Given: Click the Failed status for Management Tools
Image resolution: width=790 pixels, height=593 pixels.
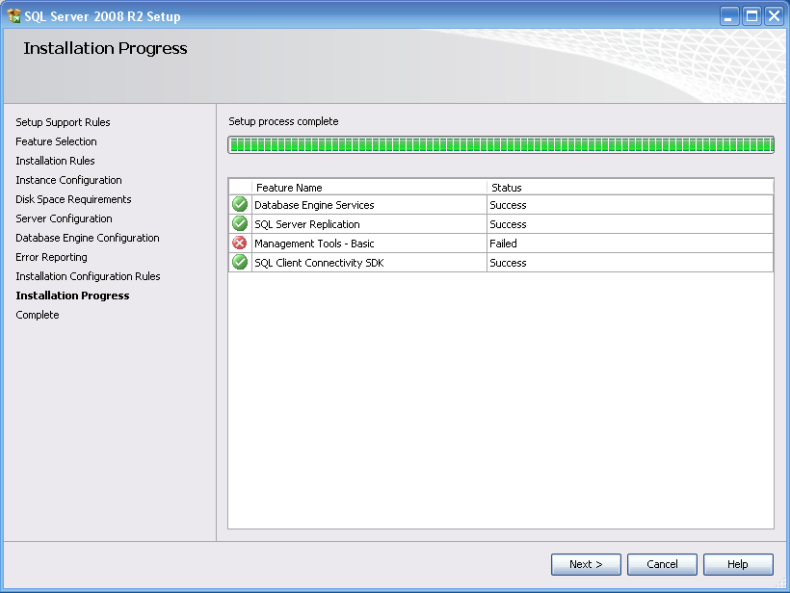Looking at the screenshot, I should (503, 243).
